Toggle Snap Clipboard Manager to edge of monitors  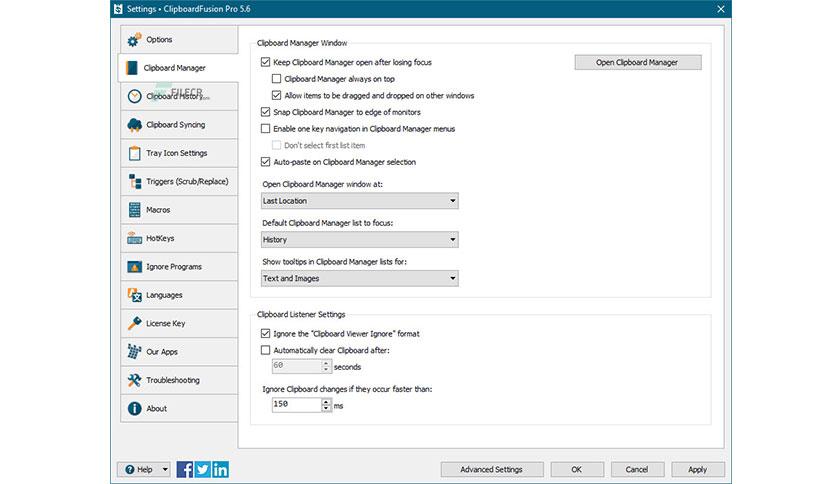pos(266,112)
